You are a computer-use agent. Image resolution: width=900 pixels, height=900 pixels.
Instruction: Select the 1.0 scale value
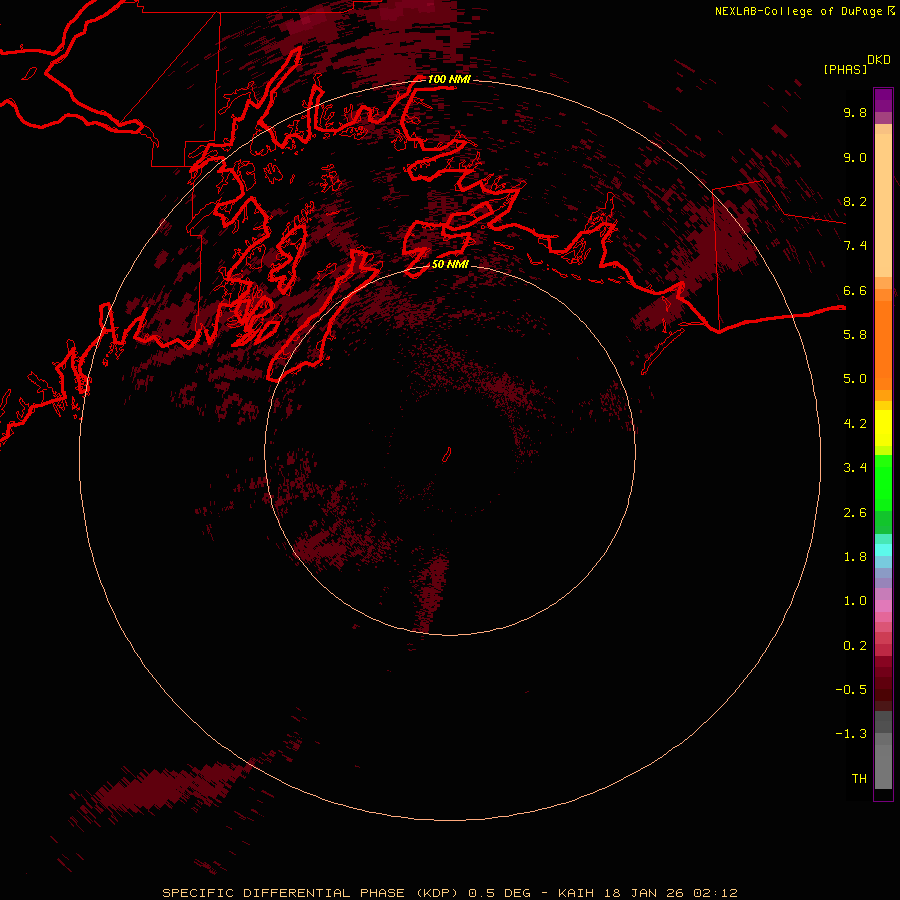click(x=855, y=601)
